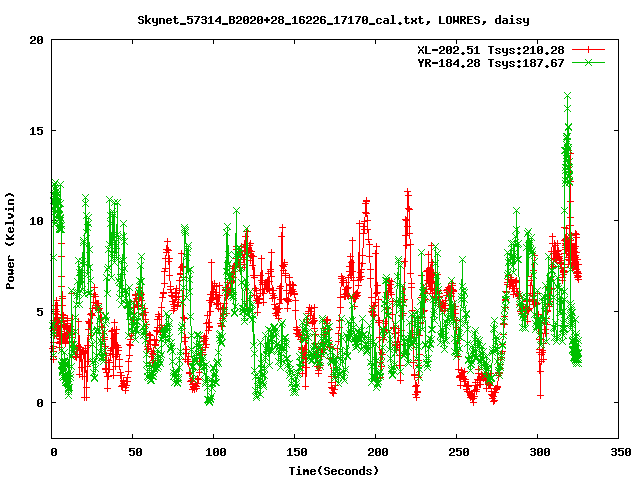
Task: Click x-axis tick label 350
Action: tap(620, 452)
